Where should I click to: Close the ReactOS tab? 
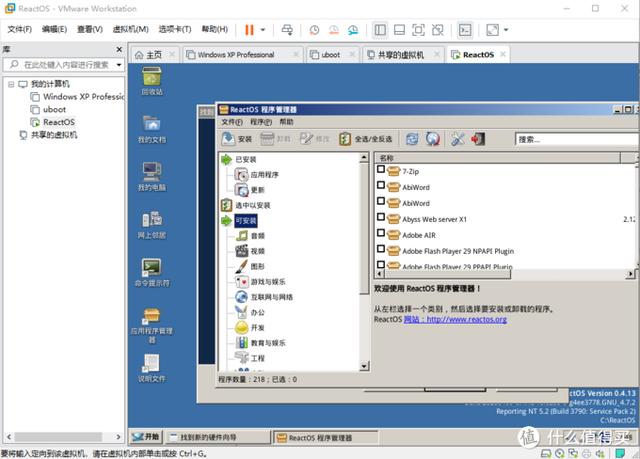pyautogui.click(x=503, y=54)
